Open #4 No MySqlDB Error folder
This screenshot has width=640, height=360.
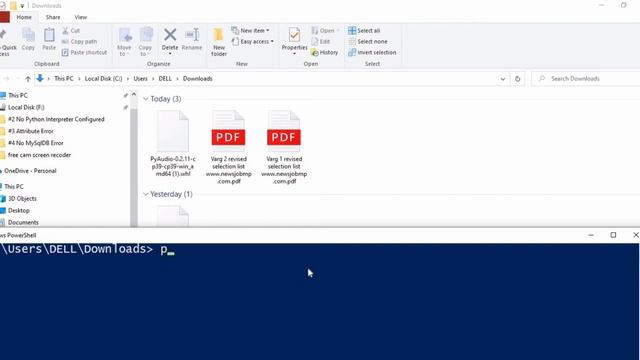point(36,143)
